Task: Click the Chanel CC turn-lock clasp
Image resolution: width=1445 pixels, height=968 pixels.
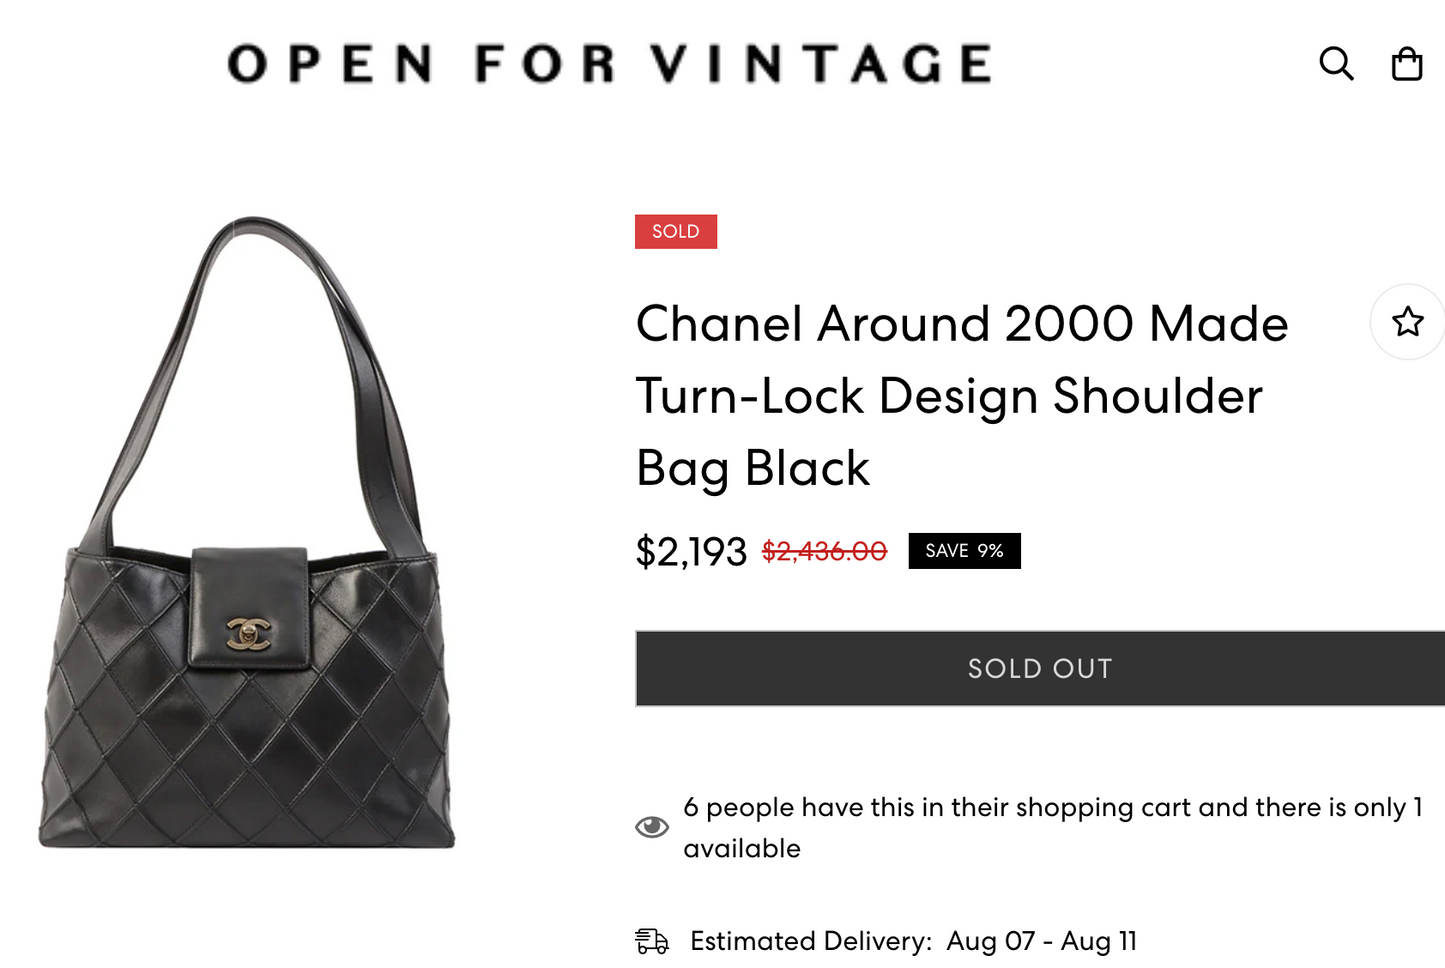Action: click(248, 634)
